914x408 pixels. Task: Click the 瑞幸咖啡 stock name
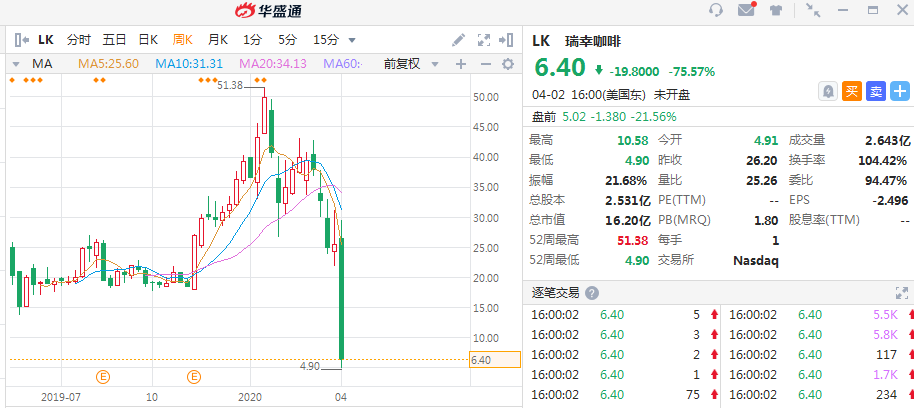pos(593,41)
